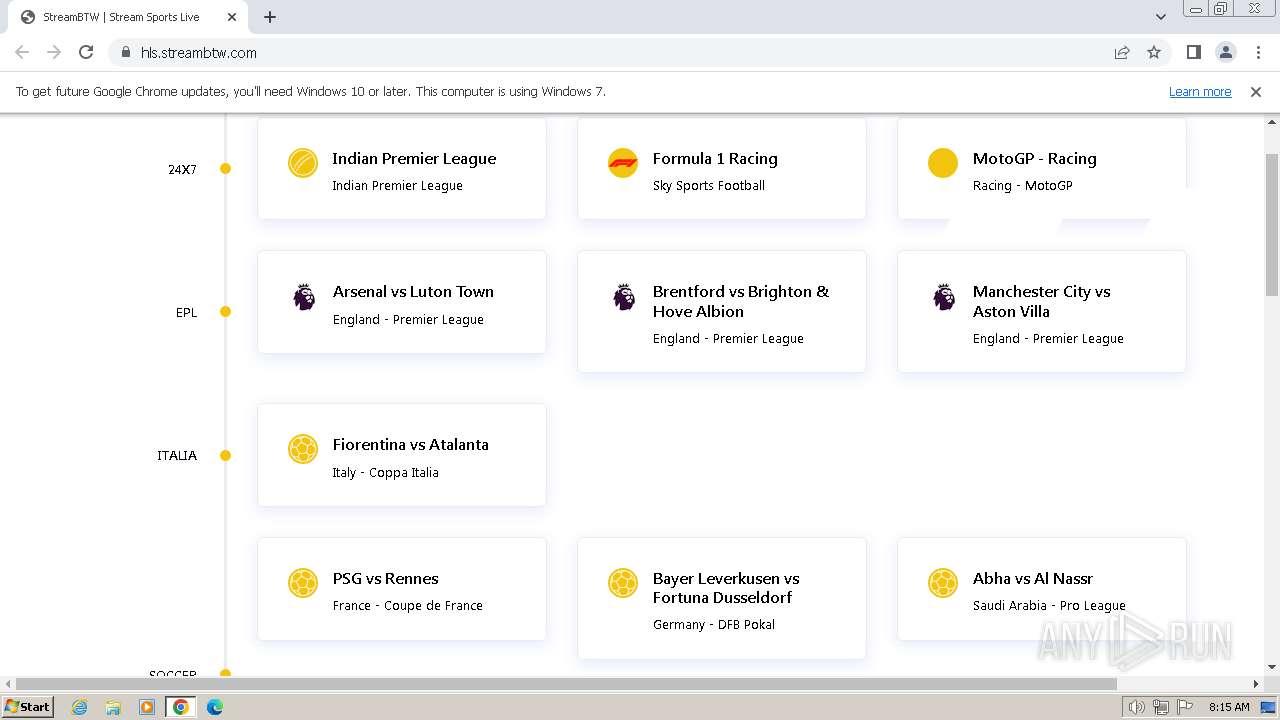Open the Chrome user profile icon
This screenshot has height=720, width=1280.
[x=1225, y=53]
